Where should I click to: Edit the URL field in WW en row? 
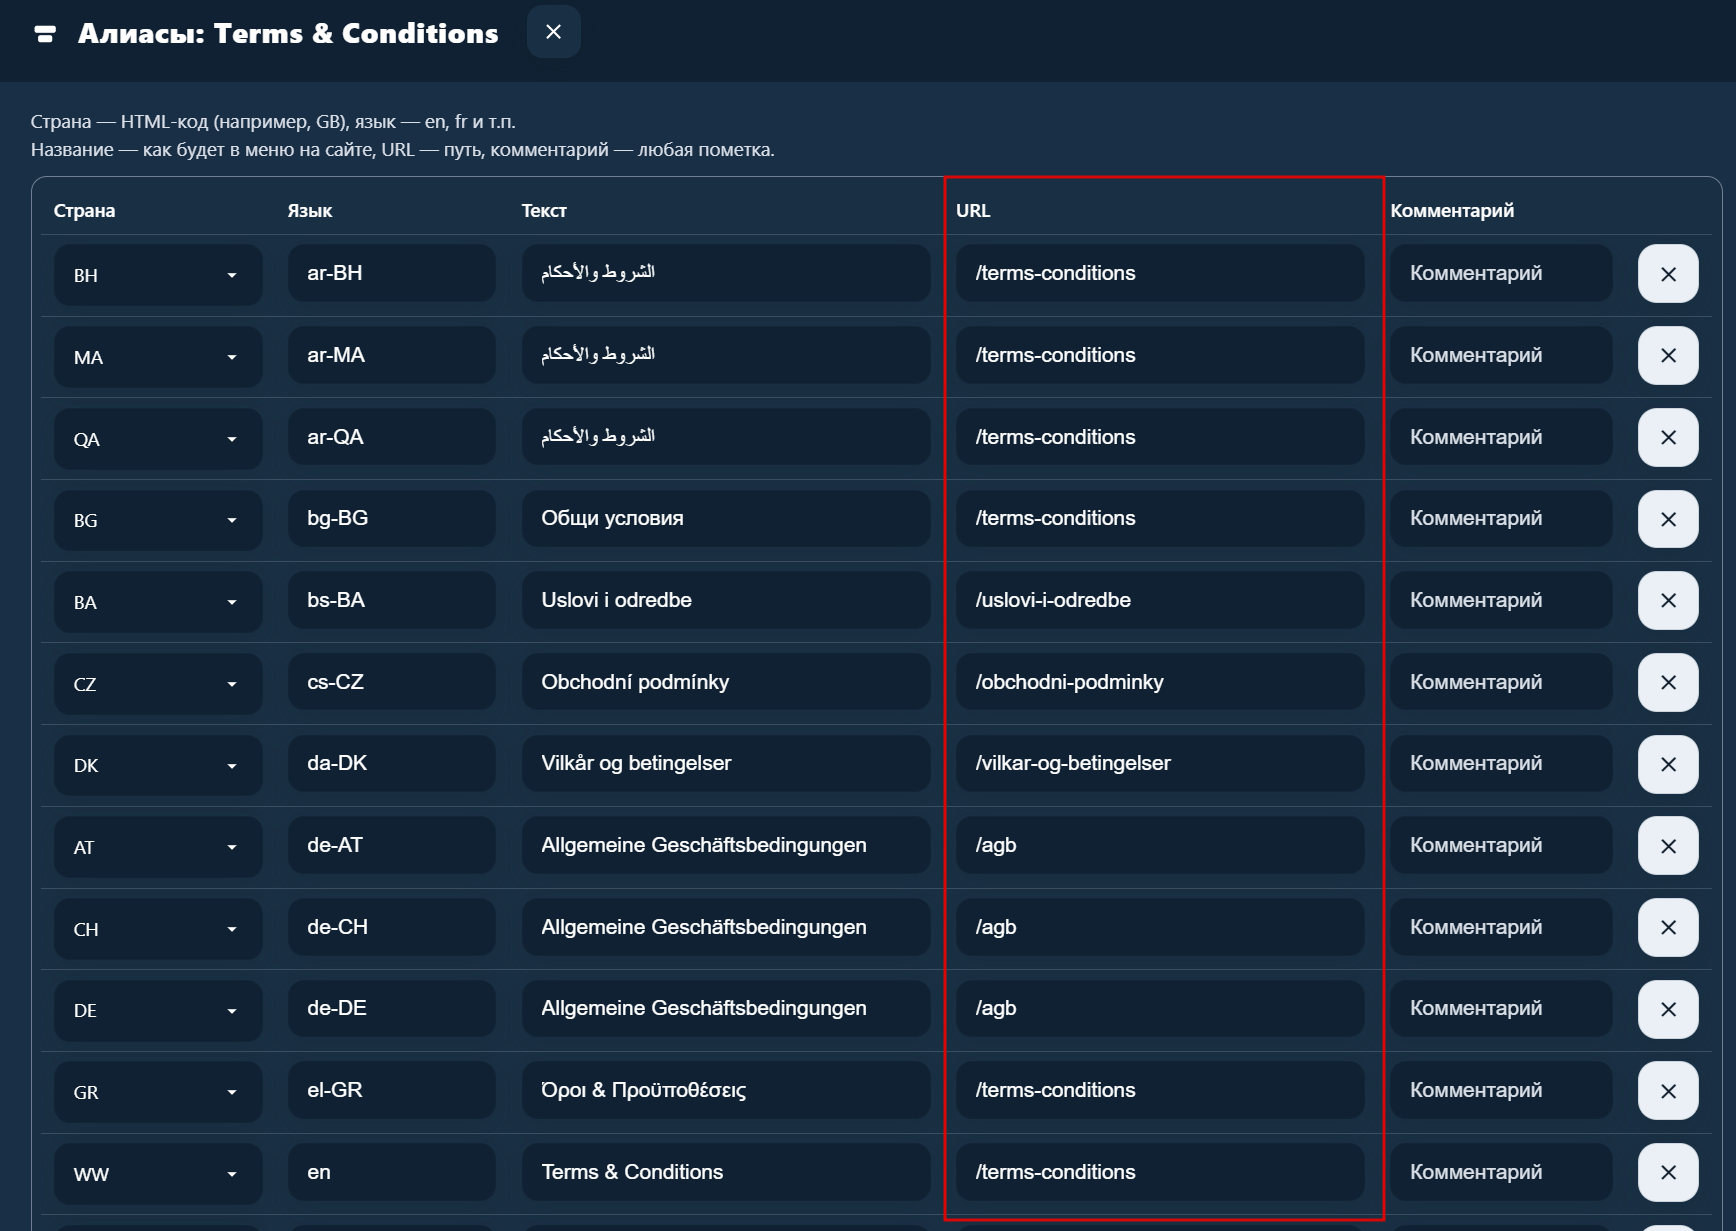coord(1160,1172)
